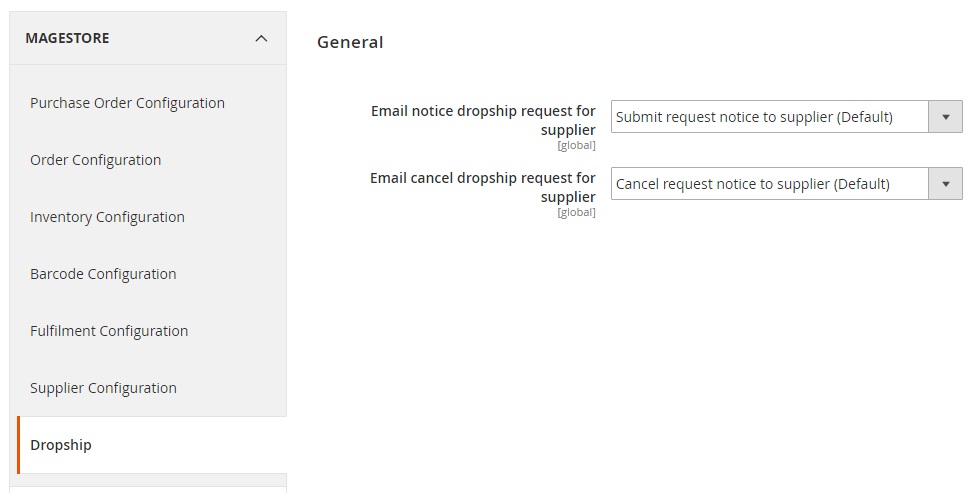Open the 'Cancel request notice to supplier' dropdown
This screenshot has width=975, height=493.
pos(787,183)
